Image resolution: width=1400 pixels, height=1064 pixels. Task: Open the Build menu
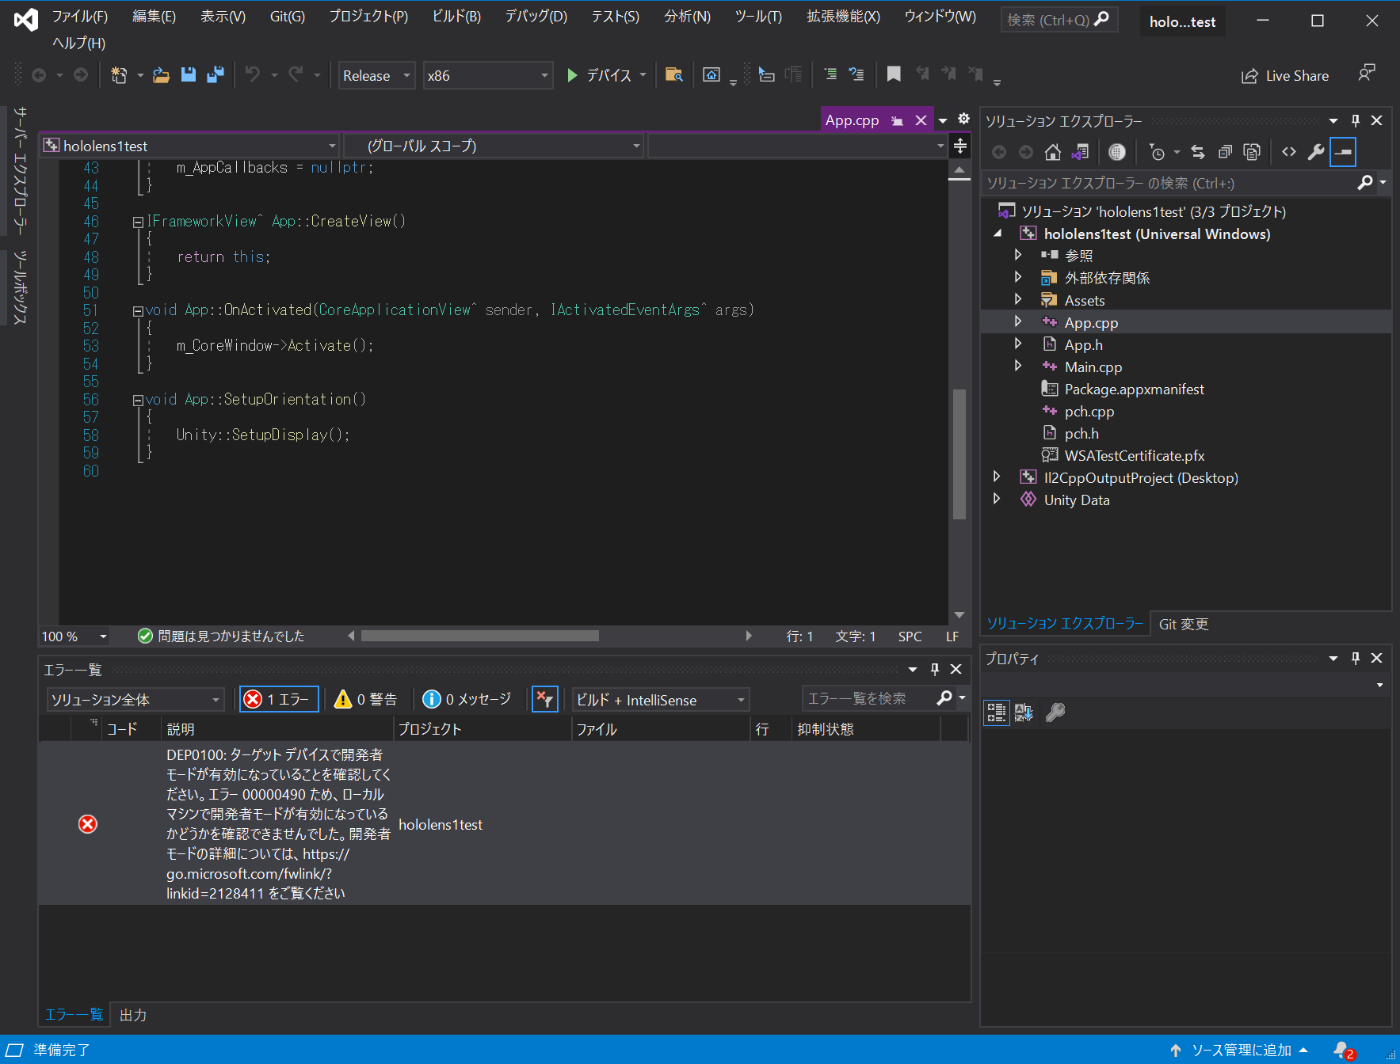(456, 17)
